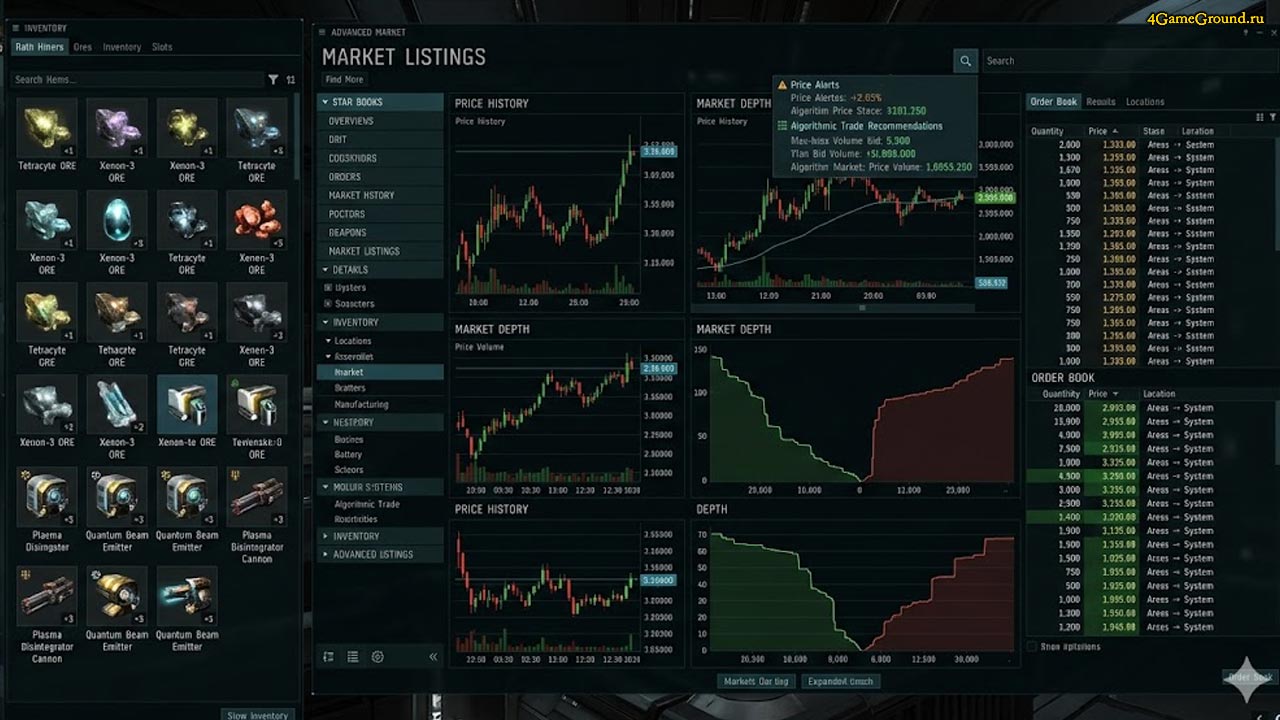Click the Search Items input field
Image resolution: width=1280 pixels, height=720 pixels.
[138, 80]
